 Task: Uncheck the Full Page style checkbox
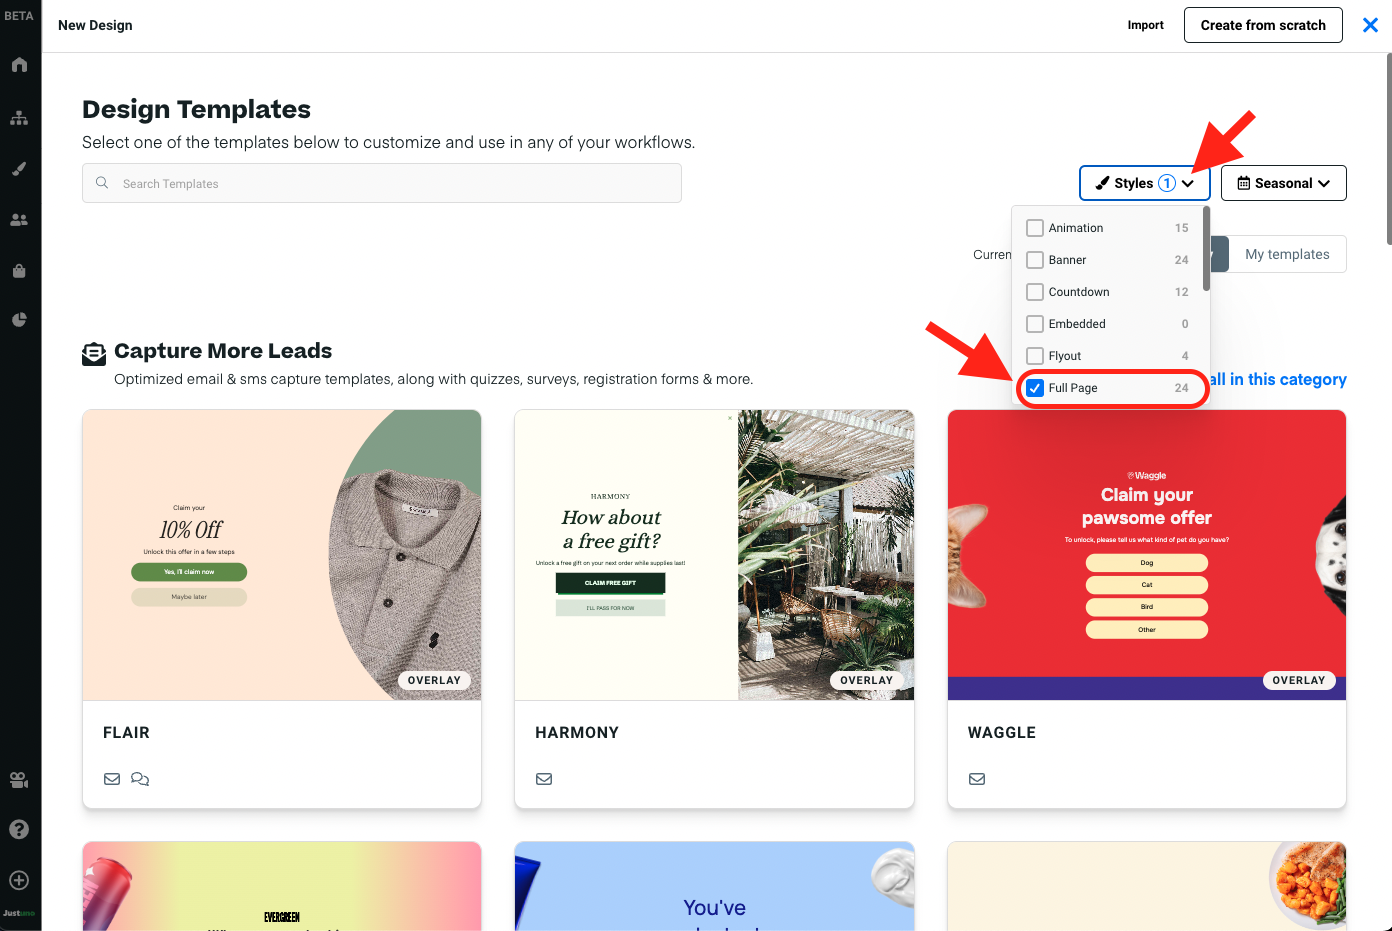[x=1035, y=388]
